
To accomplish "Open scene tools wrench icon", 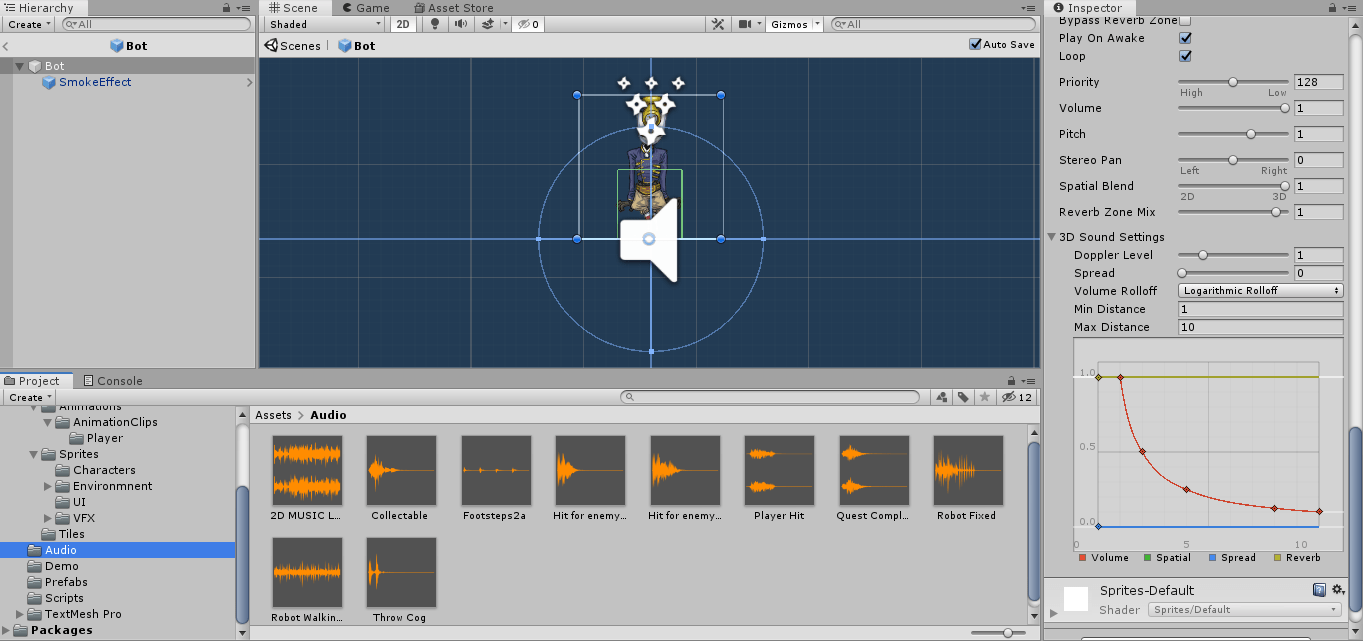I will point(718,24).
